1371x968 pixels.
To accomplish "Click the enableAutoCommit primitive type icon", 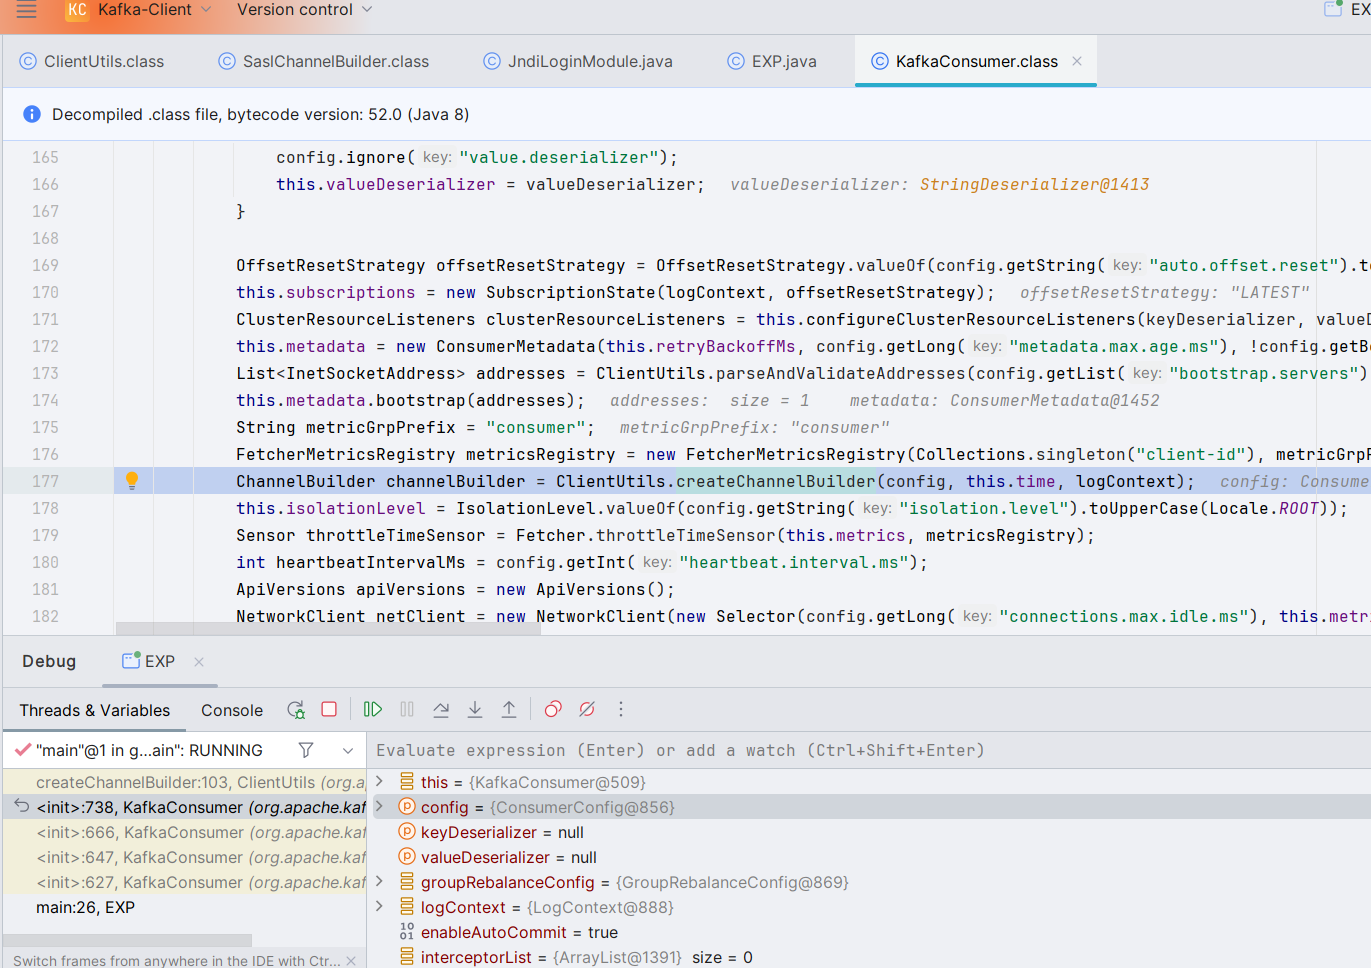I will tap(407, 932).
